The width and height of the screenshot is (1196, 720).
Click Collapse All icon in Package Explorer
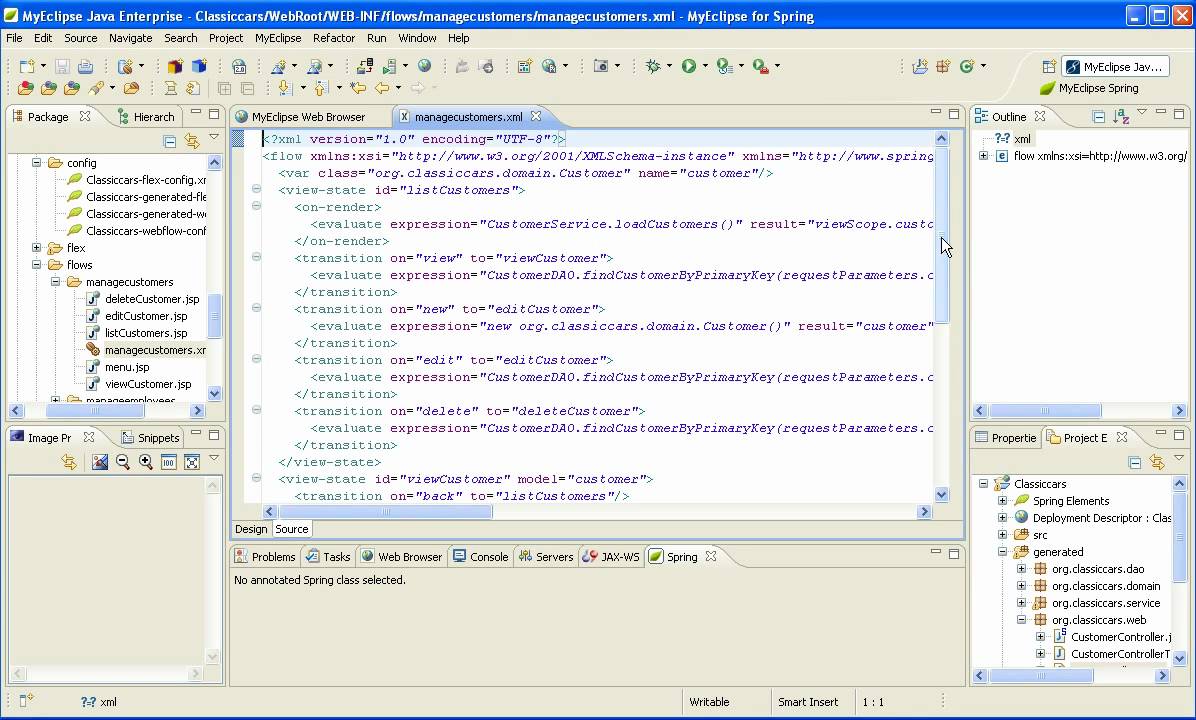[x=169, y=141]
